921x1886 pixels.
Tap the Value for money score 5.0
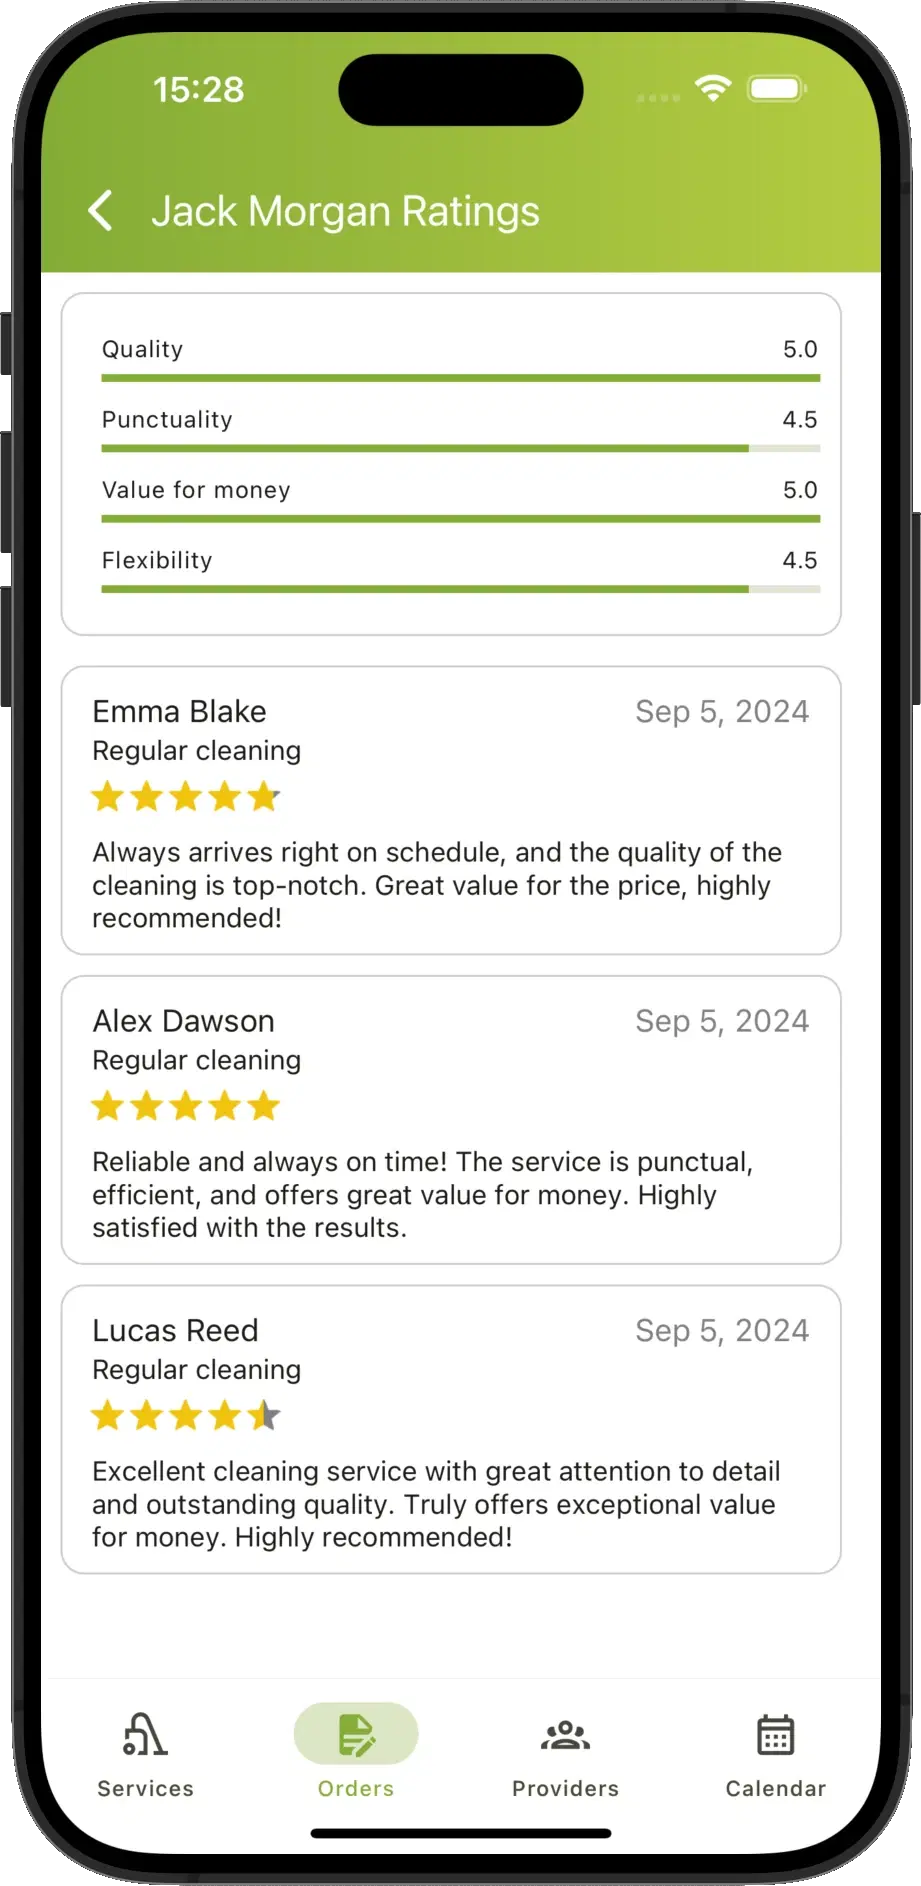click(800, 490)
